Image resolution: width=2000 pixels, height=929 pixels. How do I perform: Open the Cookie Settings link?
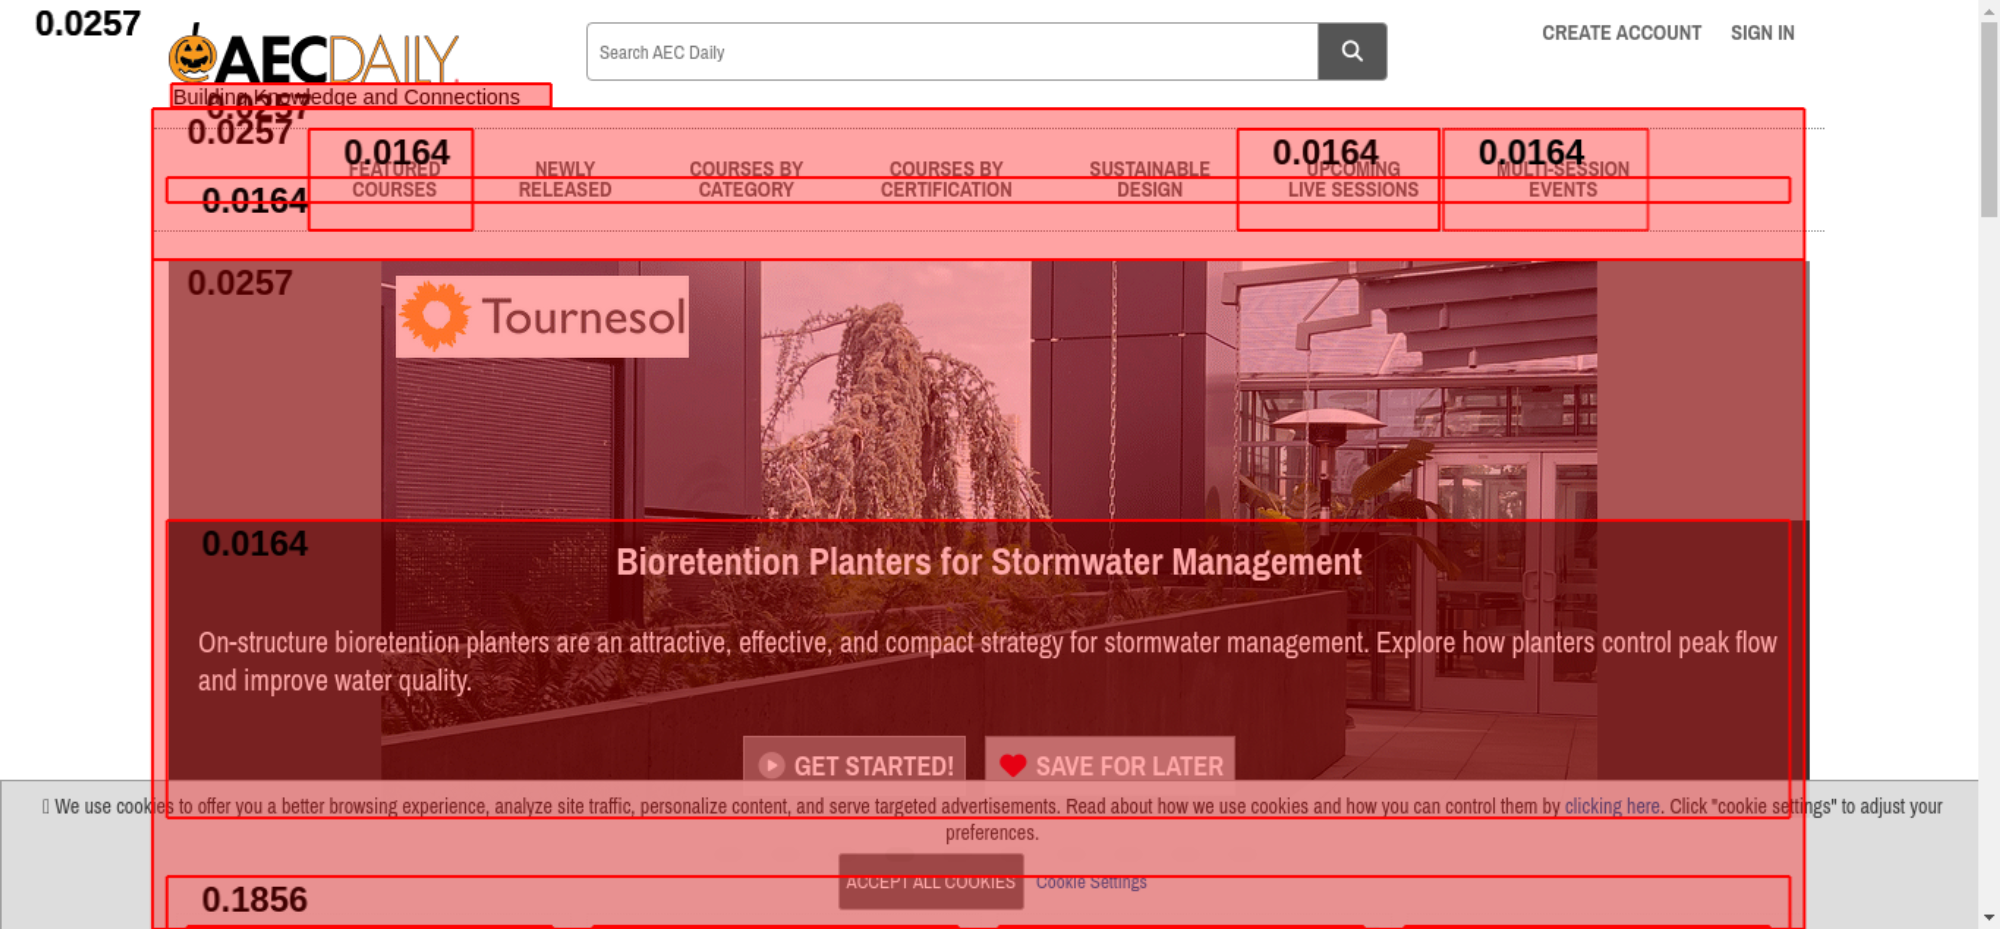pyautogui.click(x=1091, y=882)
